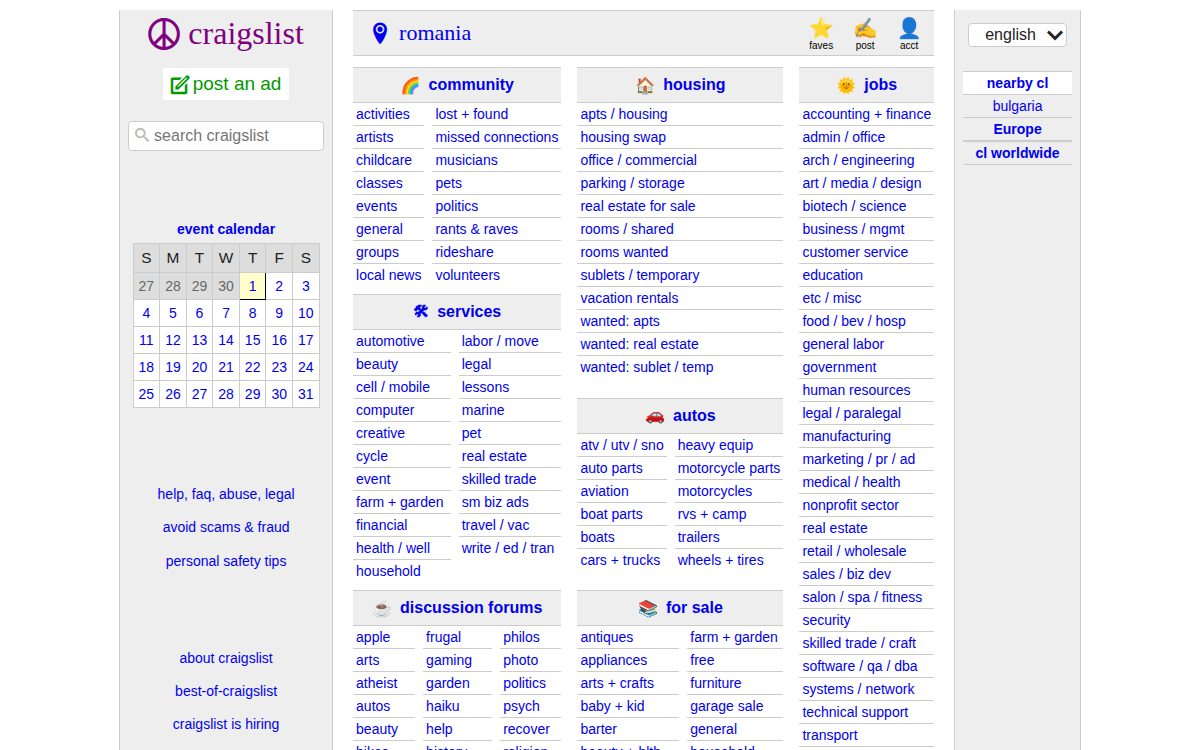
Task: Expand the cl worldwide list
Action: point(1017,153)
